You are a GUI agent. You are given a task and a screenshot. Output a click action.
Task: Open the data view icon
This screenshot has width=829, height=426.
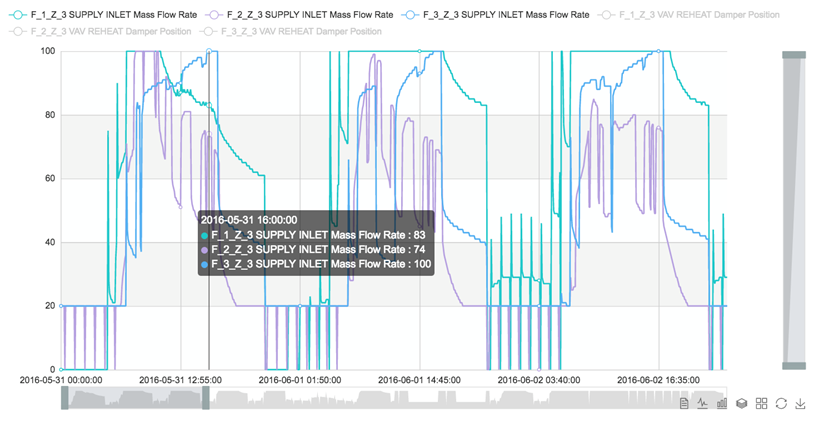coord(684,403)
